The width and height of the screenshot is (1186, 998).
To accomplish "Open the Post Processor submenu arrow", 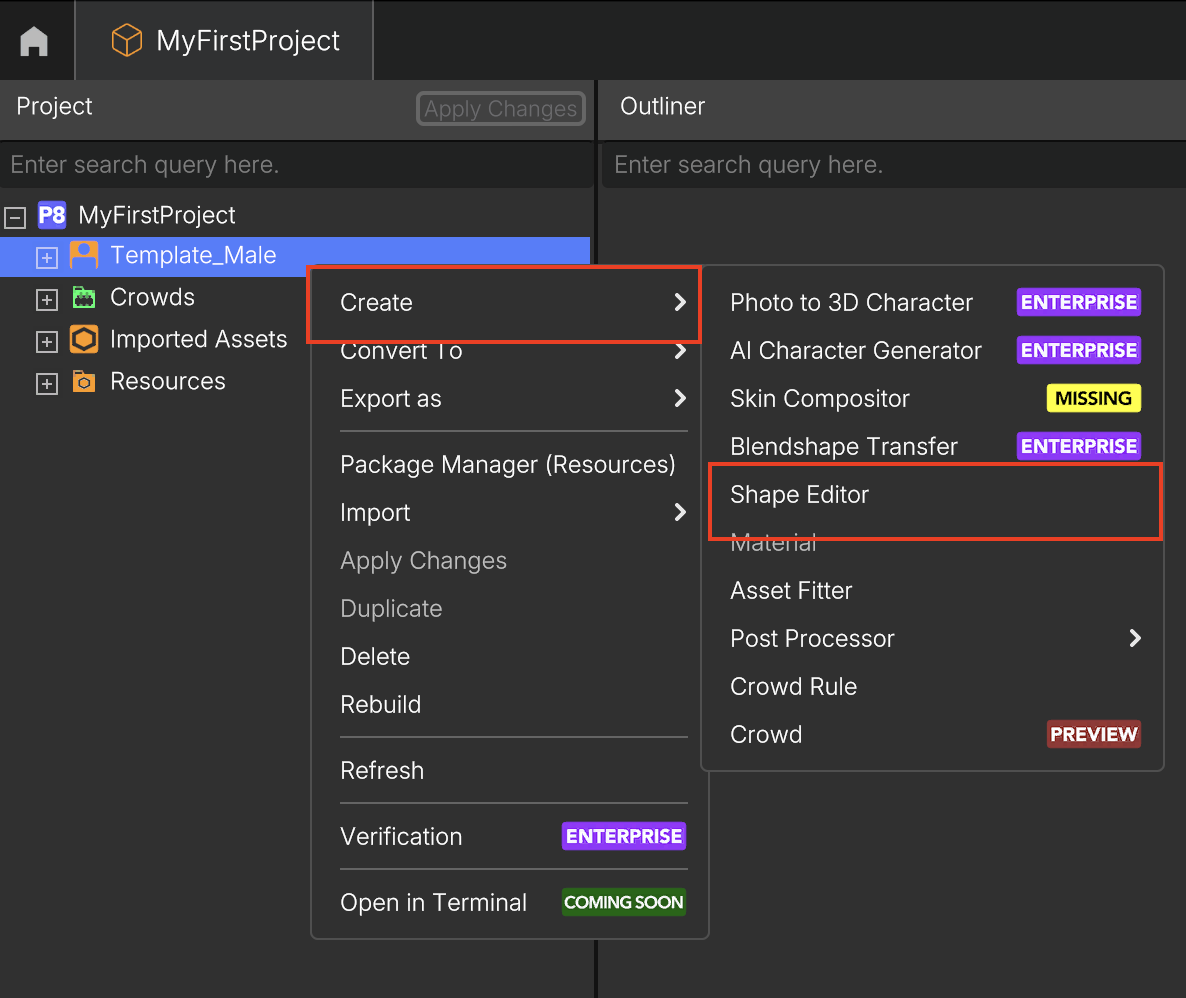I will tap(1135, 638).
